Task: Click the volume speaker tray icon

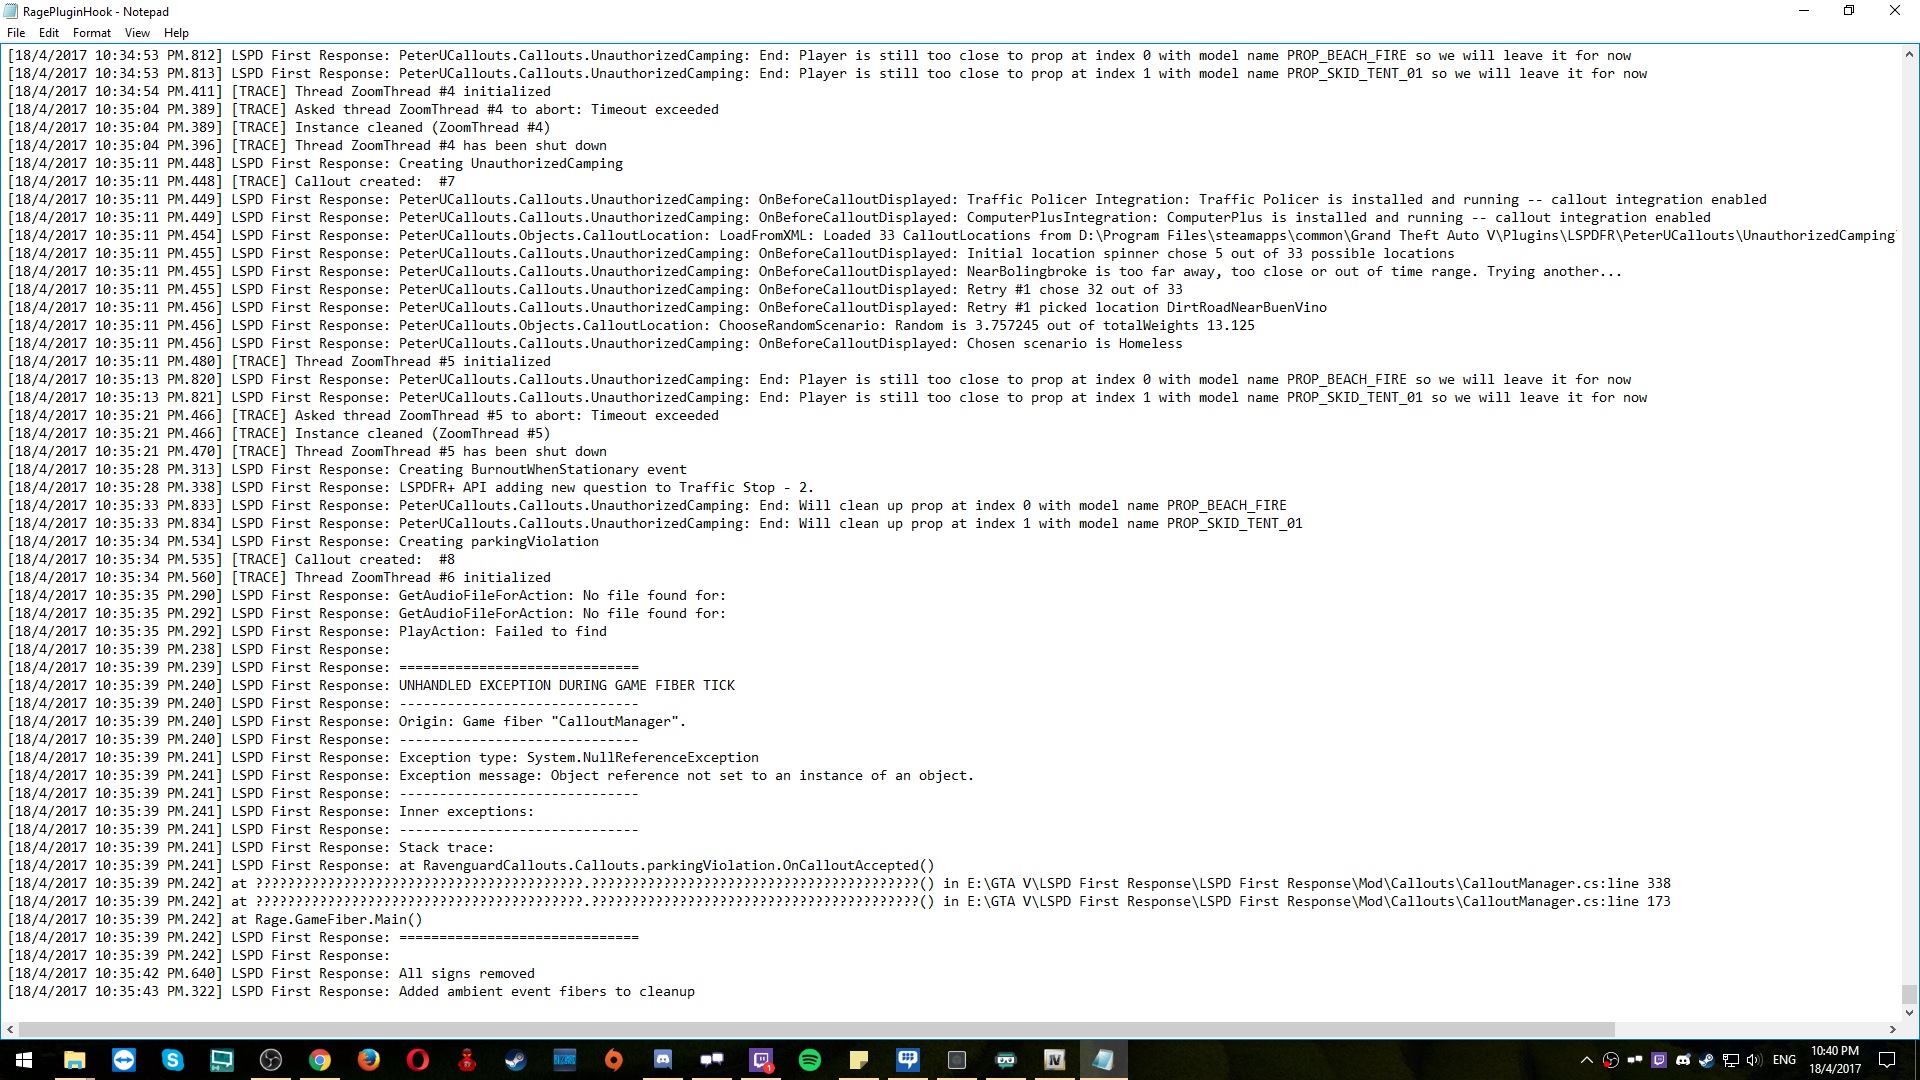Action: [1753, 1060]
